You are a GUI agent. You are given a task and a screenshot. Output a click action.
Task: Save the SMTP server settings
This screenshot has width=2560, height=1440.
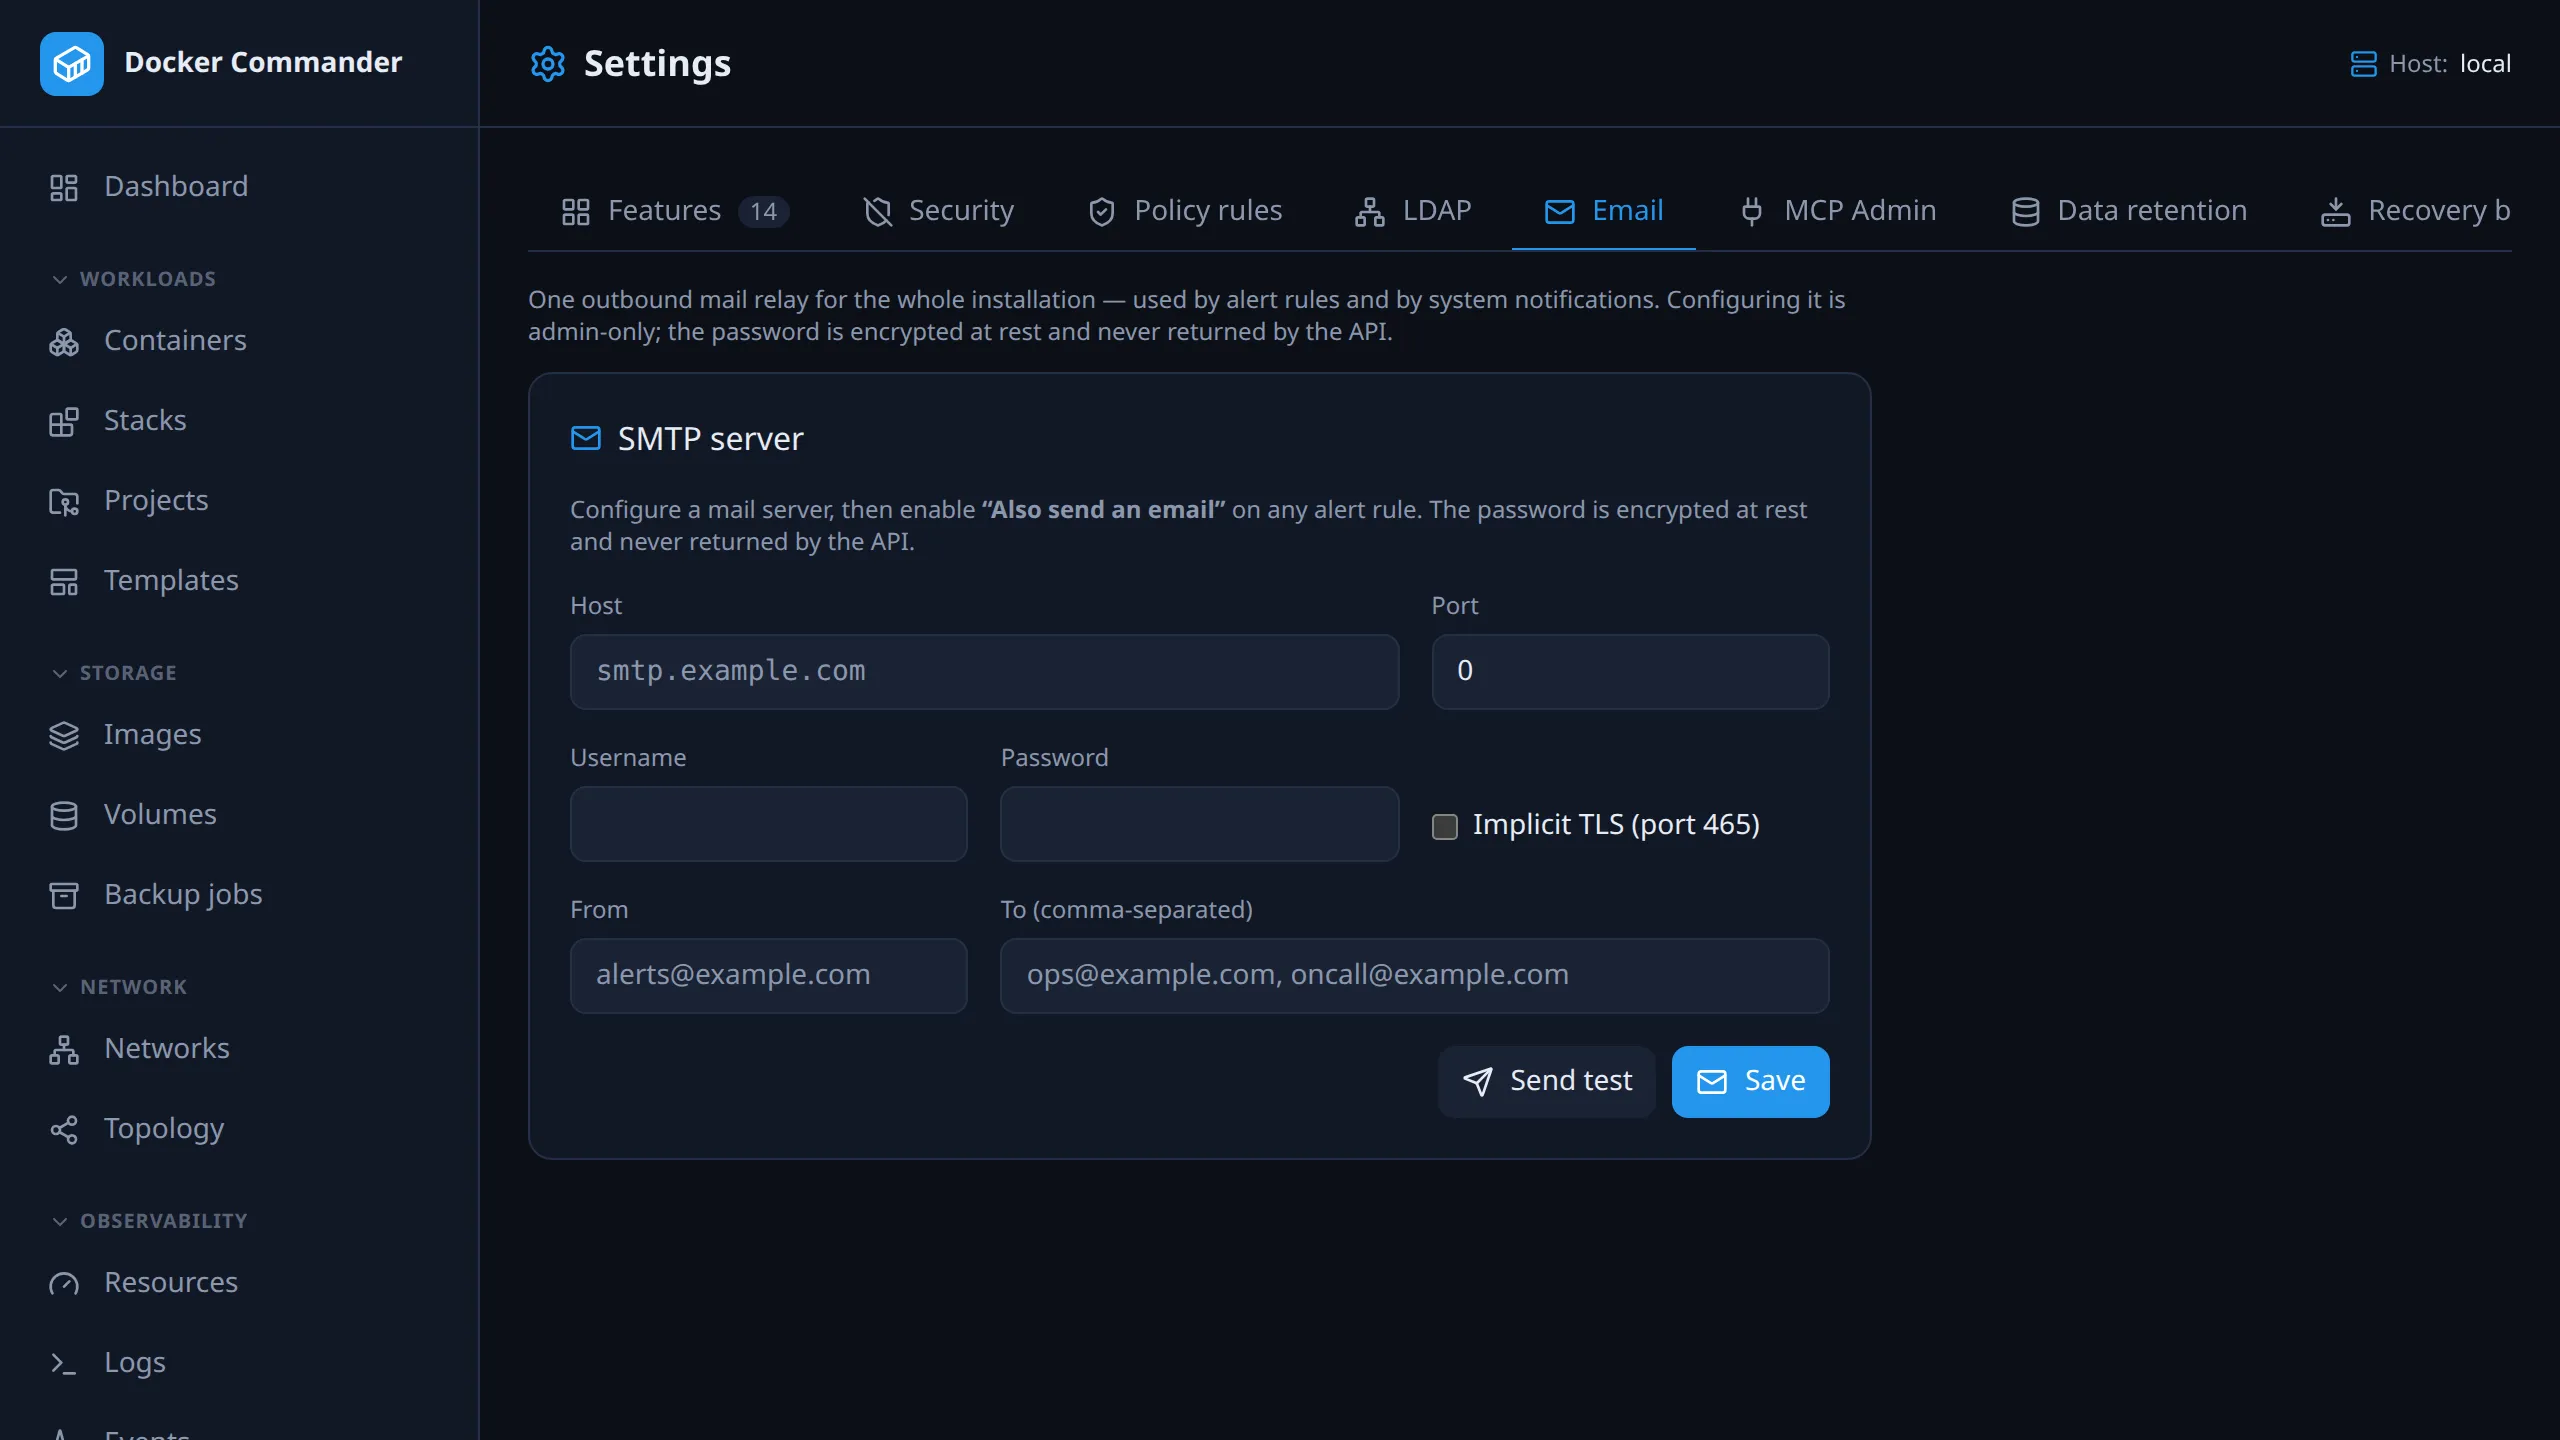tap(1751, 1082)
